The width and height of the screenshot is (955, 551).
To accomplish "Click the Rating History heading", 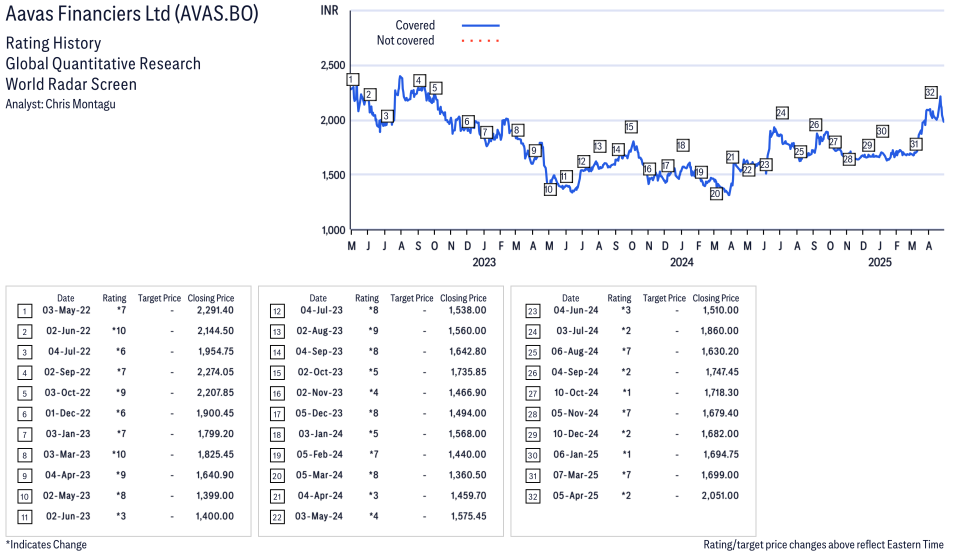I will tap(54, 43).
